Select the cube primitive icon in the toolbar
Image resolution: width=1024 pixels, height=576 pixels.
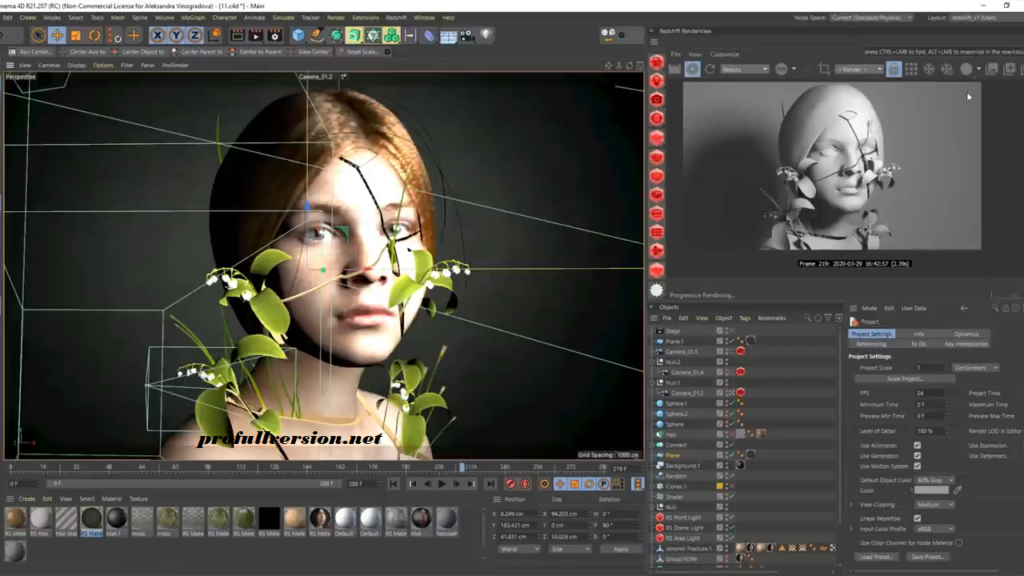[297, 33]
